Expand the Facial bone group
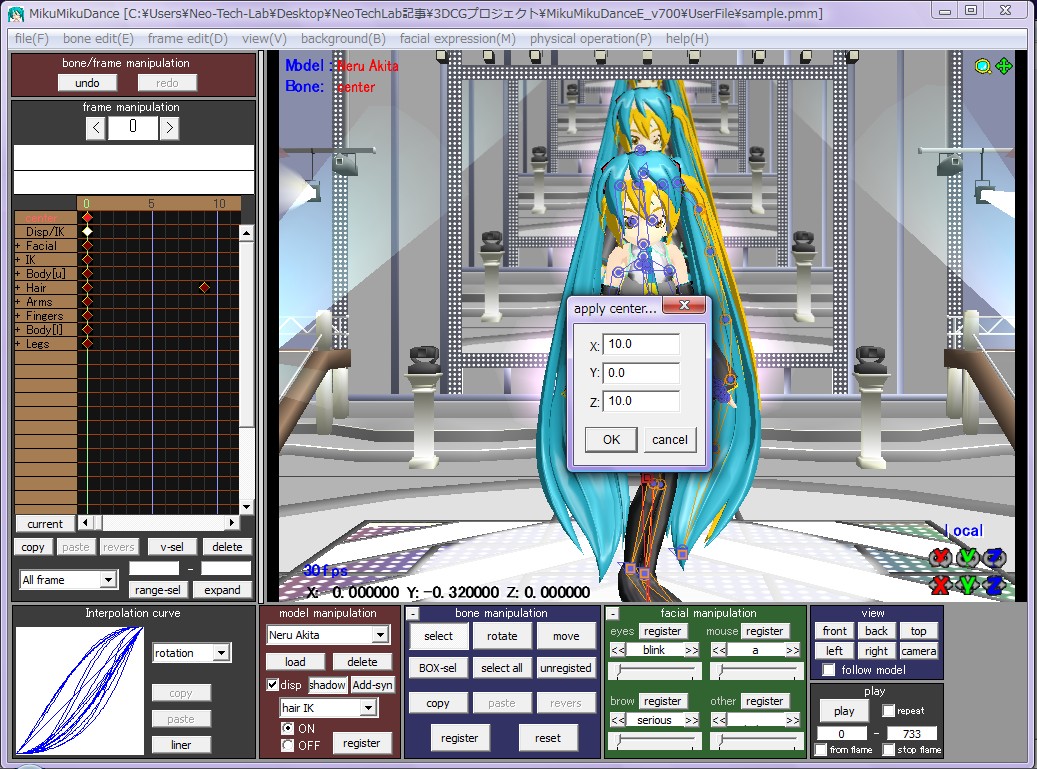Screen dimensions: 1037x769 18,246
